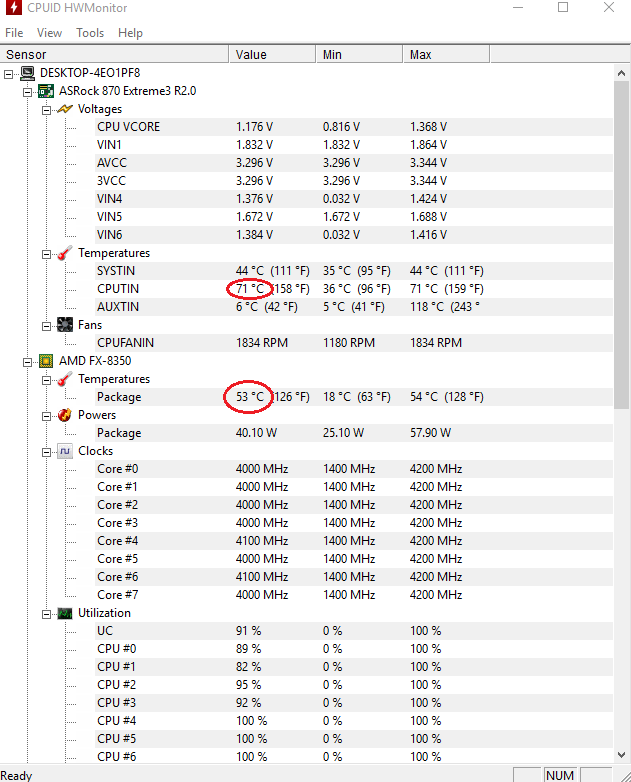
Task: Click the CPUID HWMonitor lightning bolt title icon
Action: (x=13, y=7)
